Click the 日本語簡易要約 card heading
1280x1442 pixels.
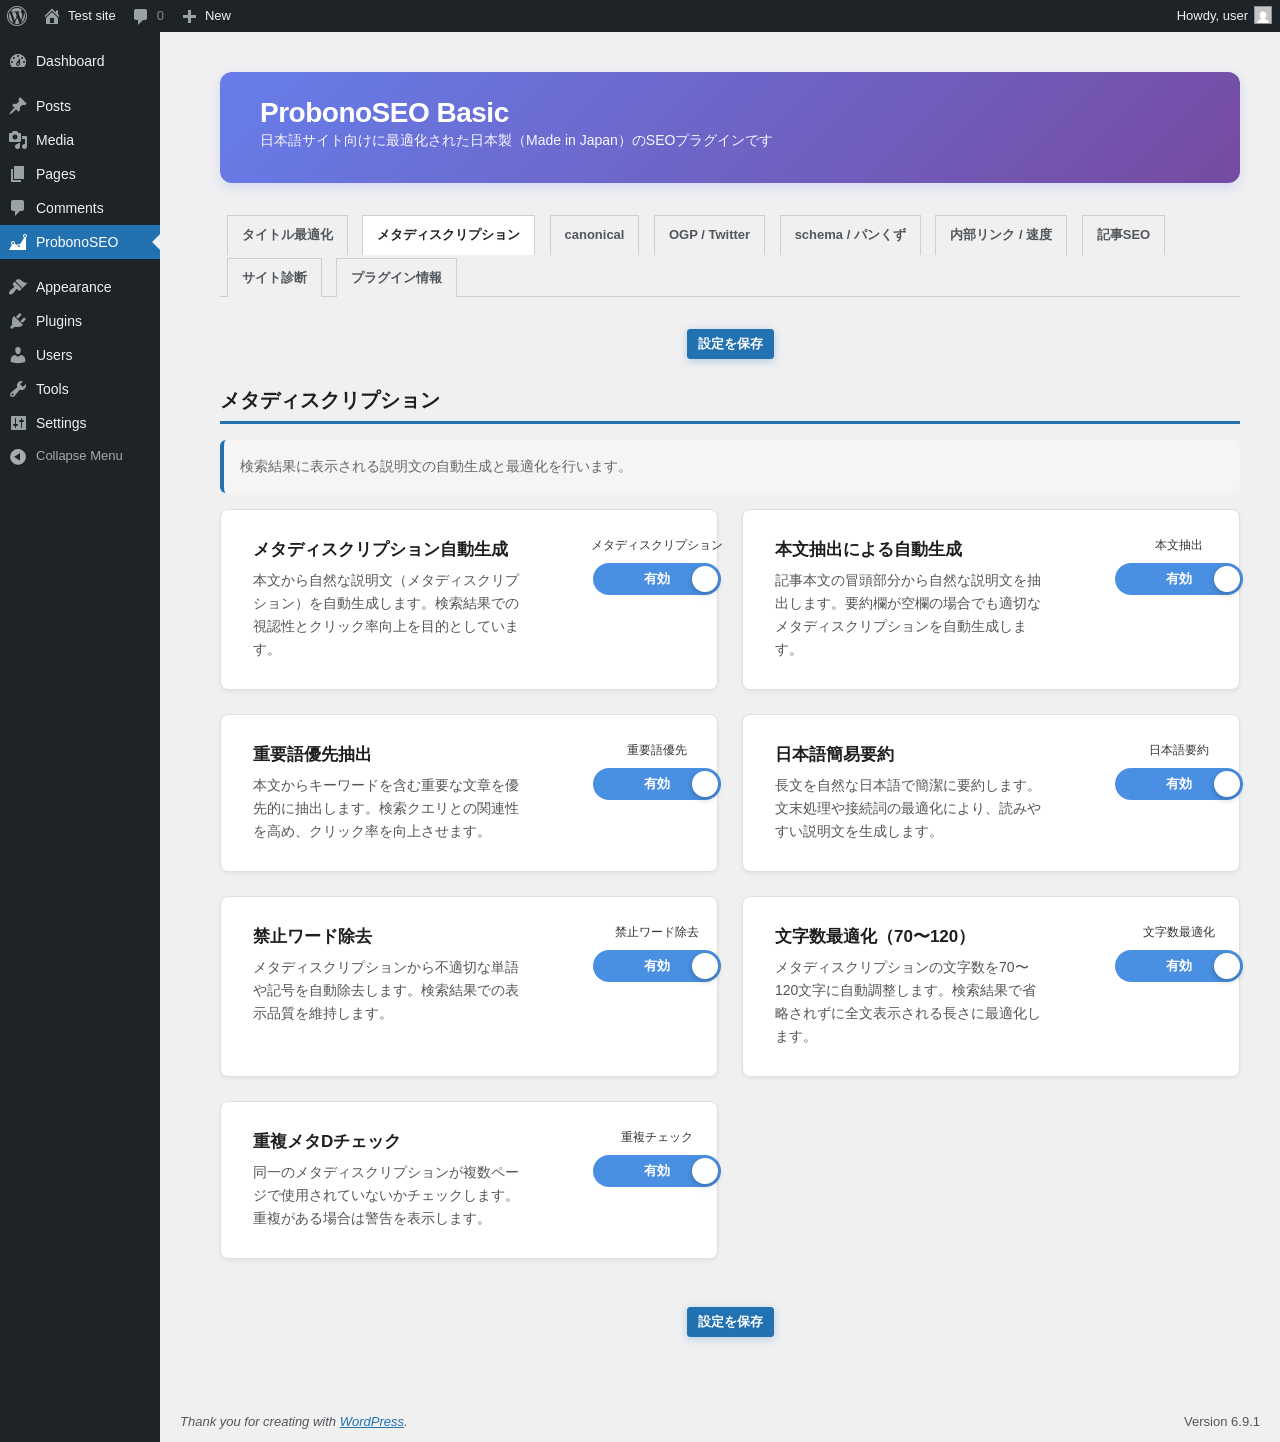click(x=835, y=754)
